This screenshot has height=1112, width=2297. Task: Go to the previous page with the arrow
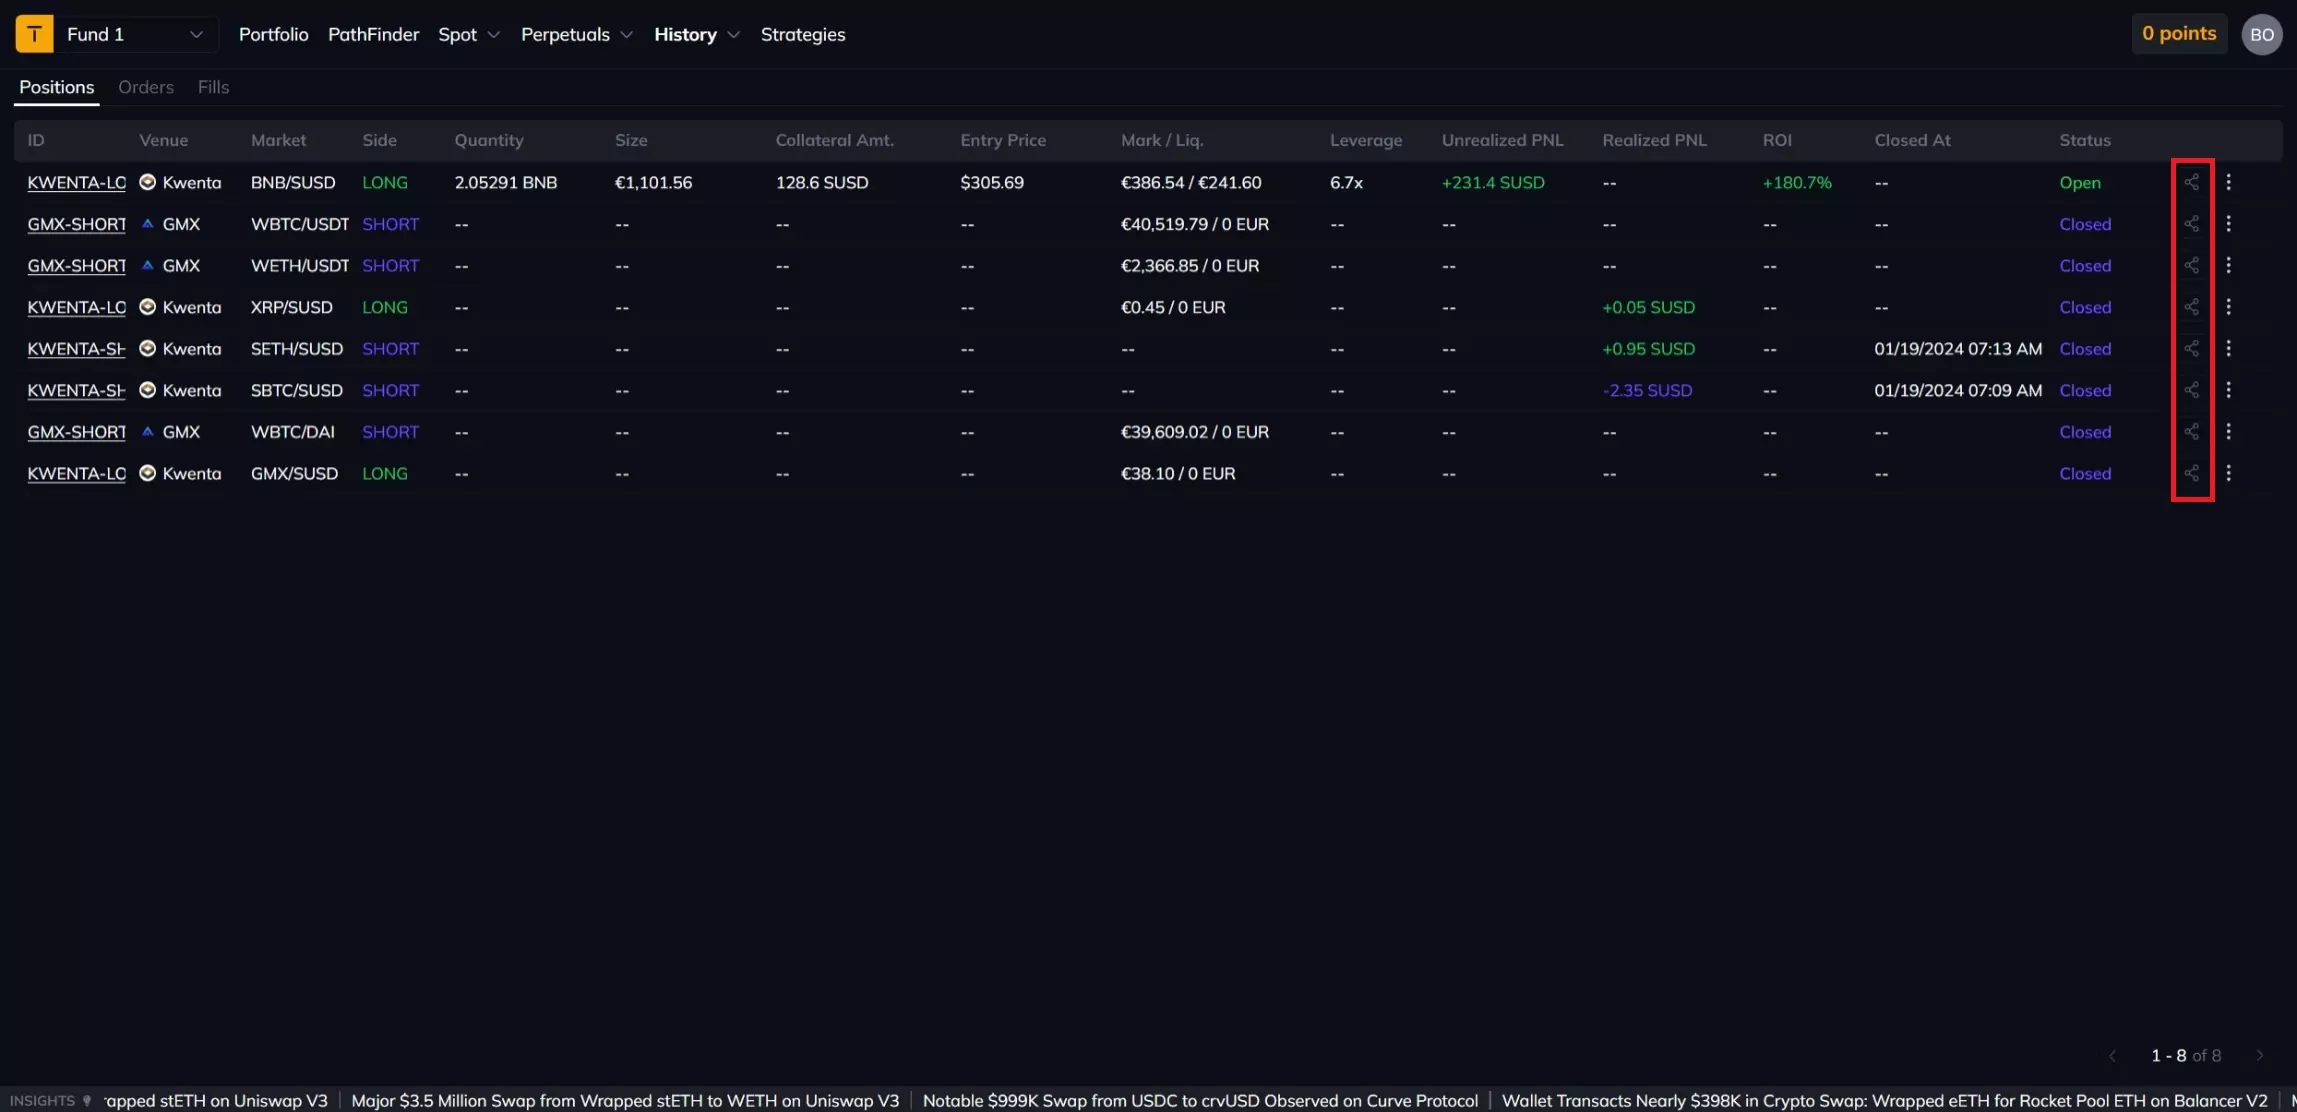(x=2112, y=1056)
